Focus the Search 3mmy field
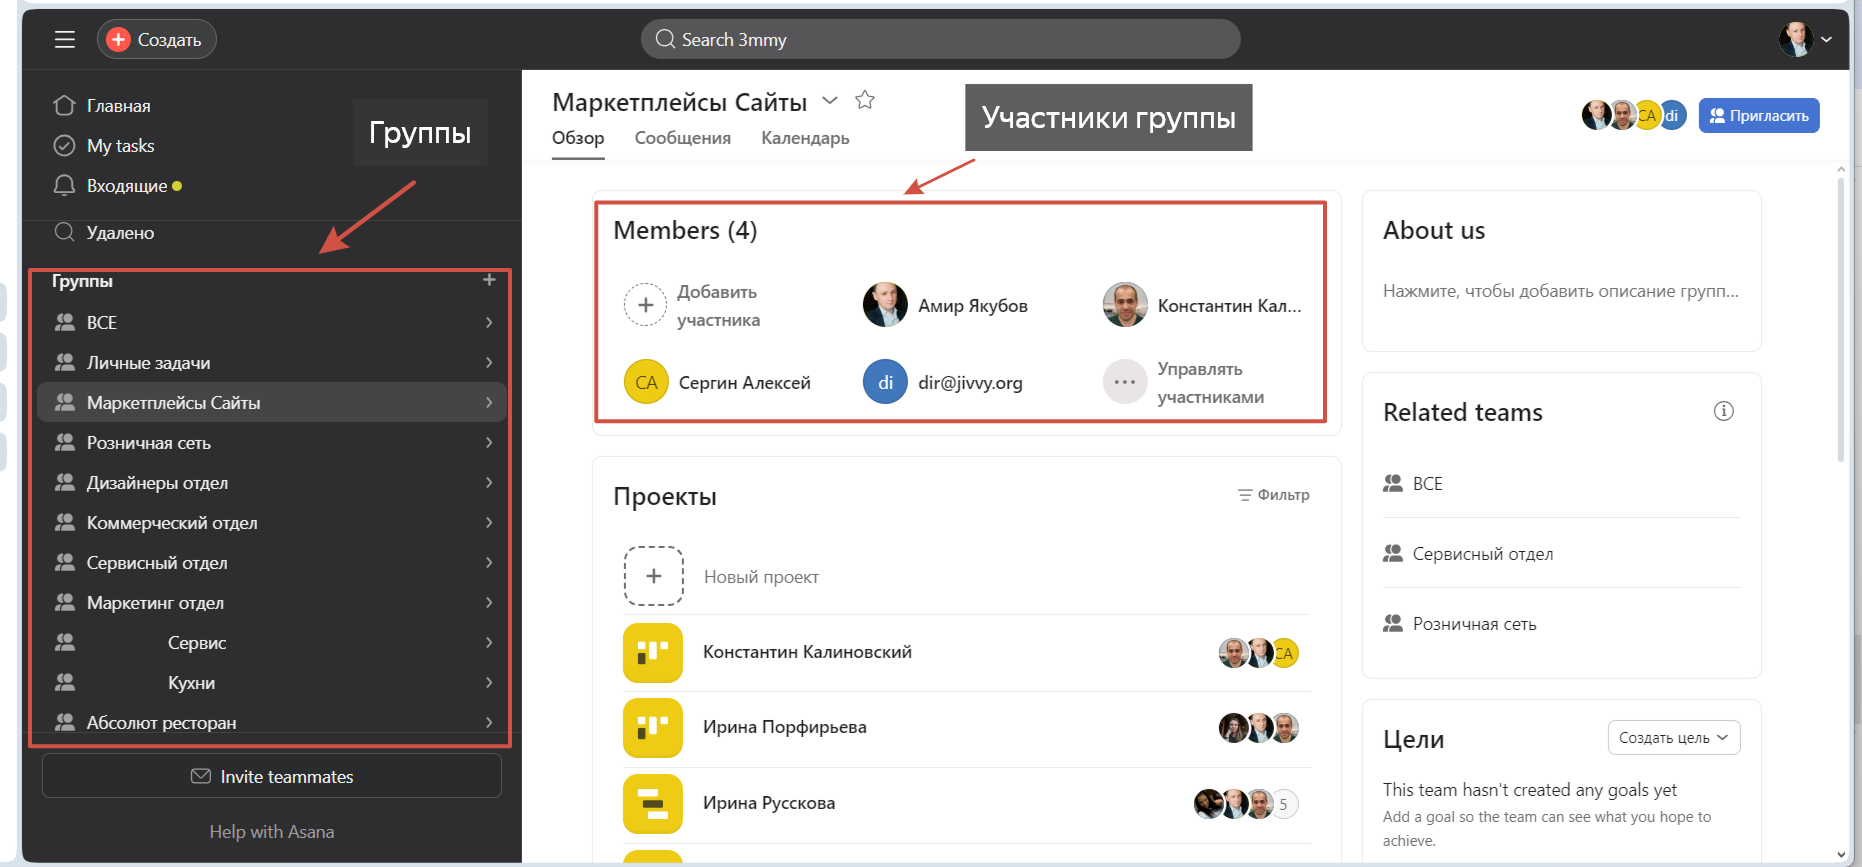The image size is (1862, 867). click(940, 39)
